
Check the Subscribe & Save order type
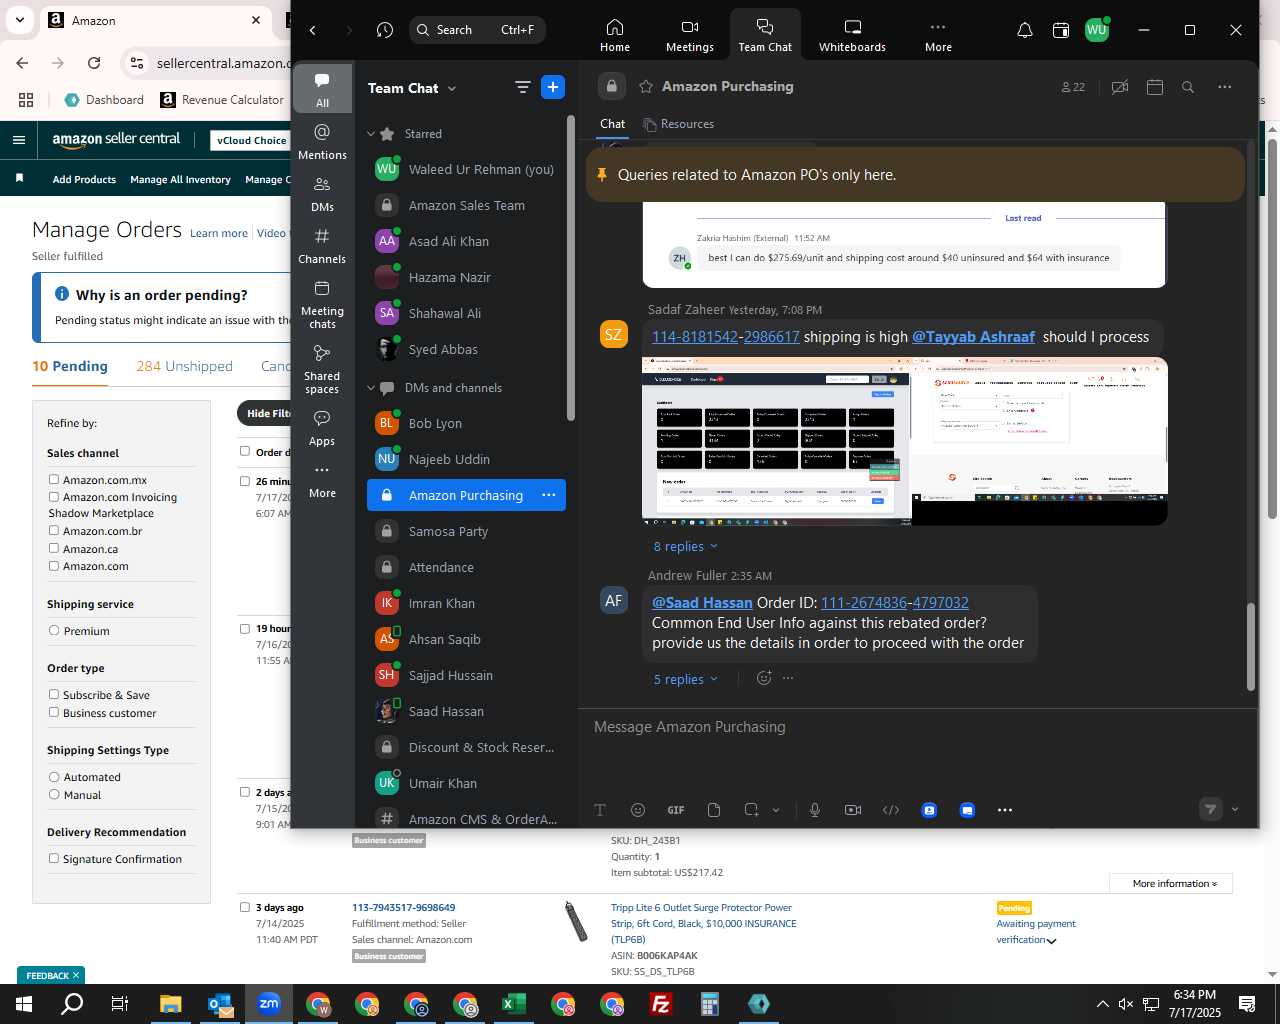tap(54, 695)
